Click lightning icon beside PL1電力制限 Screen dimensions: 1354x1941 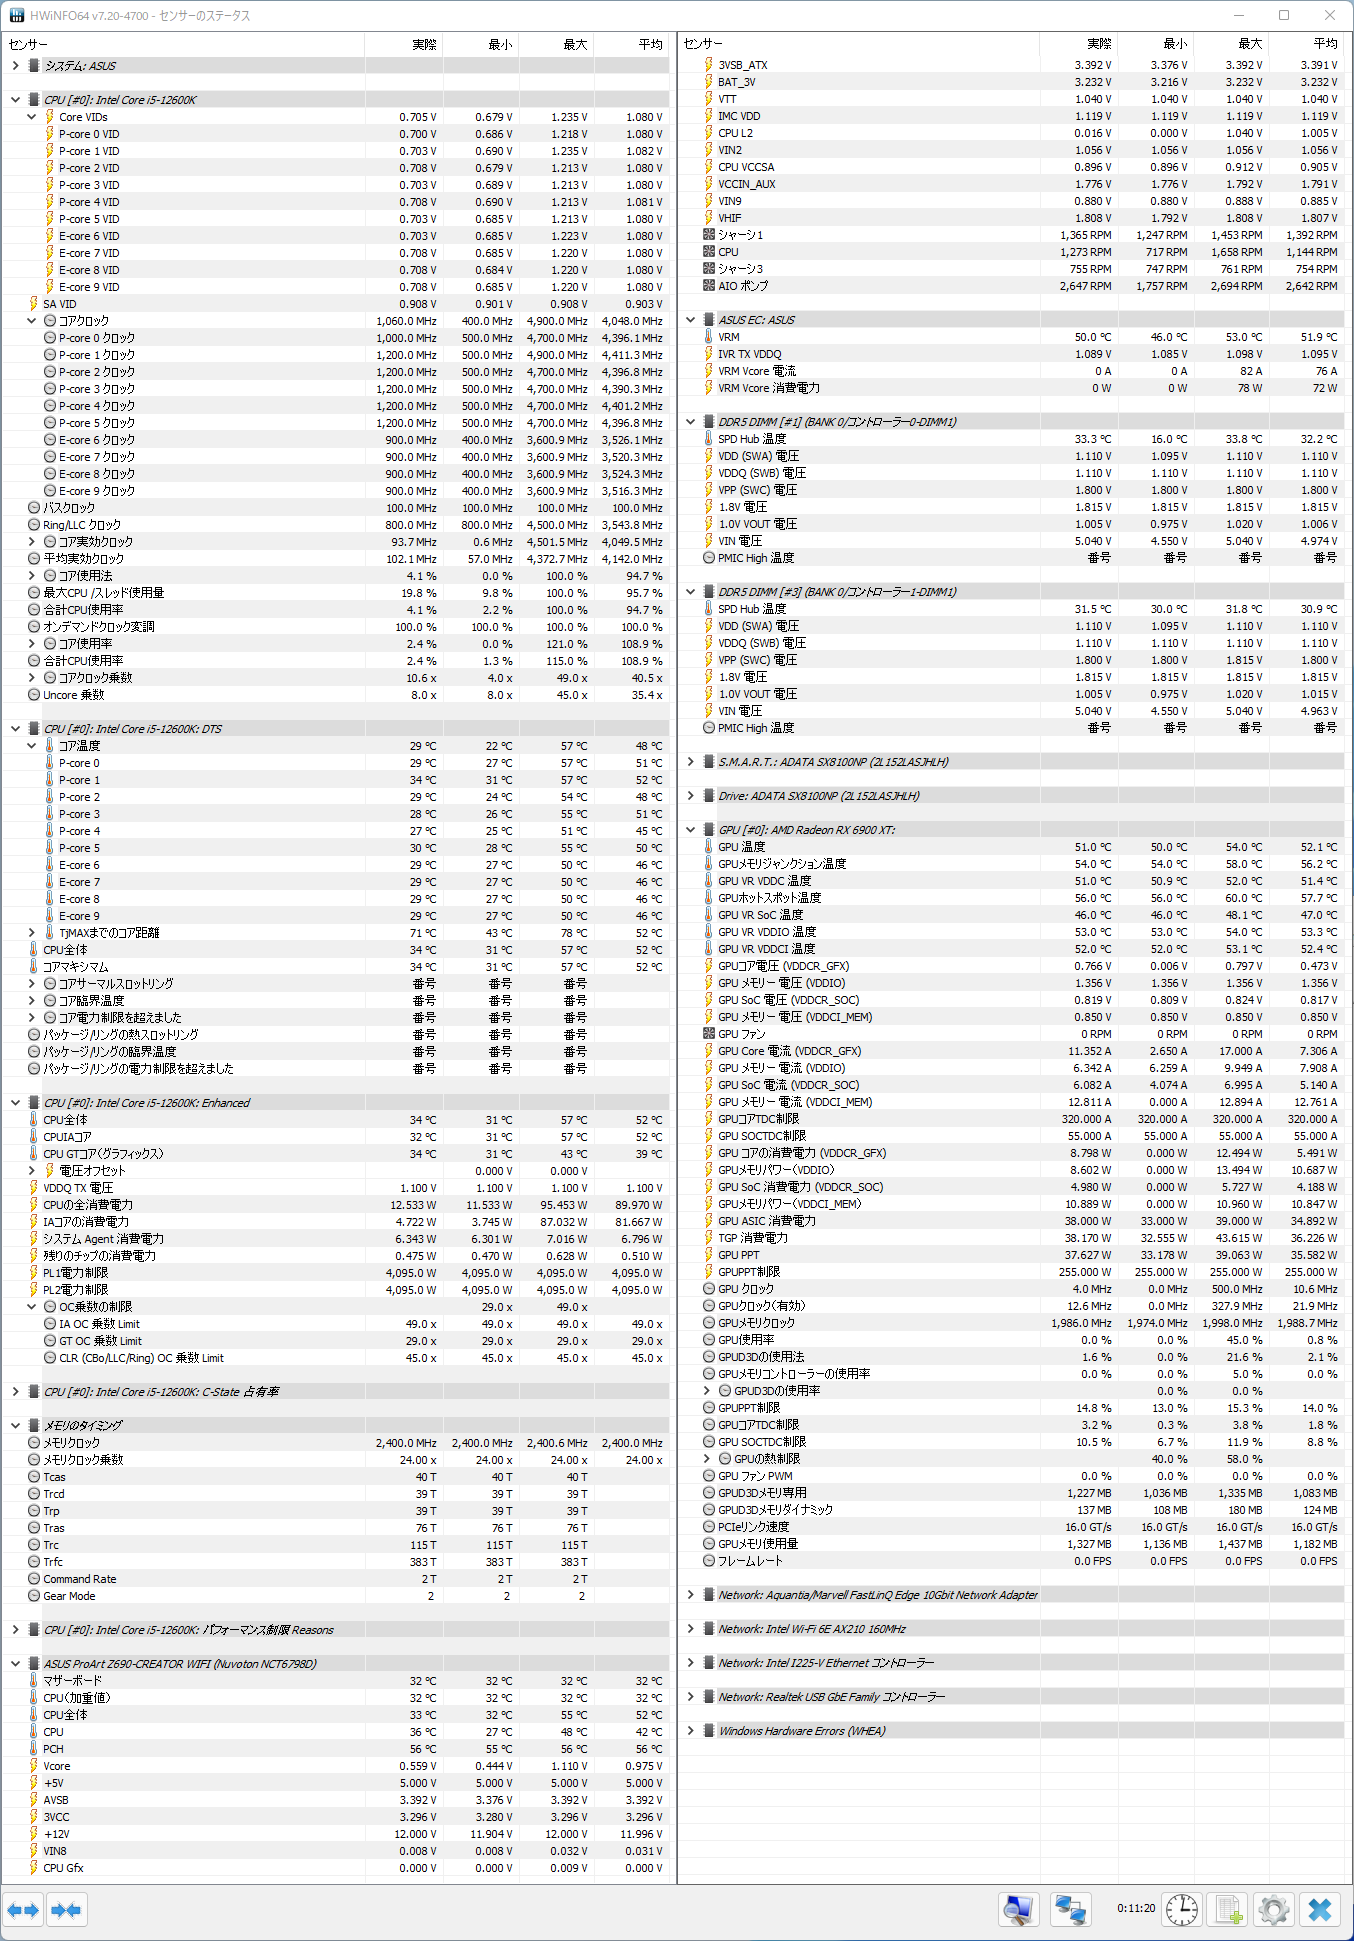coord(33,1273)
